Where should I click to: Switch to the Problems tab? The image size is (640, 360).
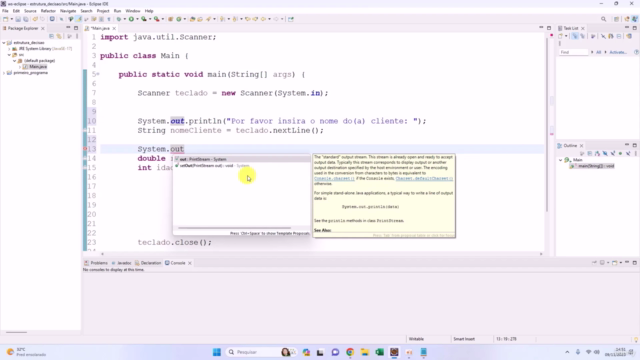[x=96, y=263]
